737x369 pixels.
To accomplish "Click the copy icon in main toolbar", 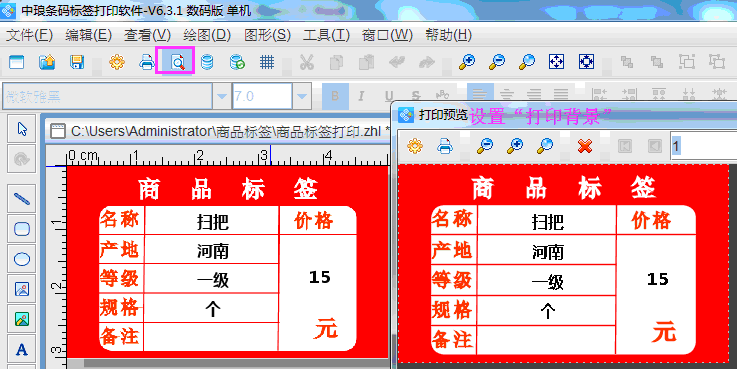I will point(337,62).
